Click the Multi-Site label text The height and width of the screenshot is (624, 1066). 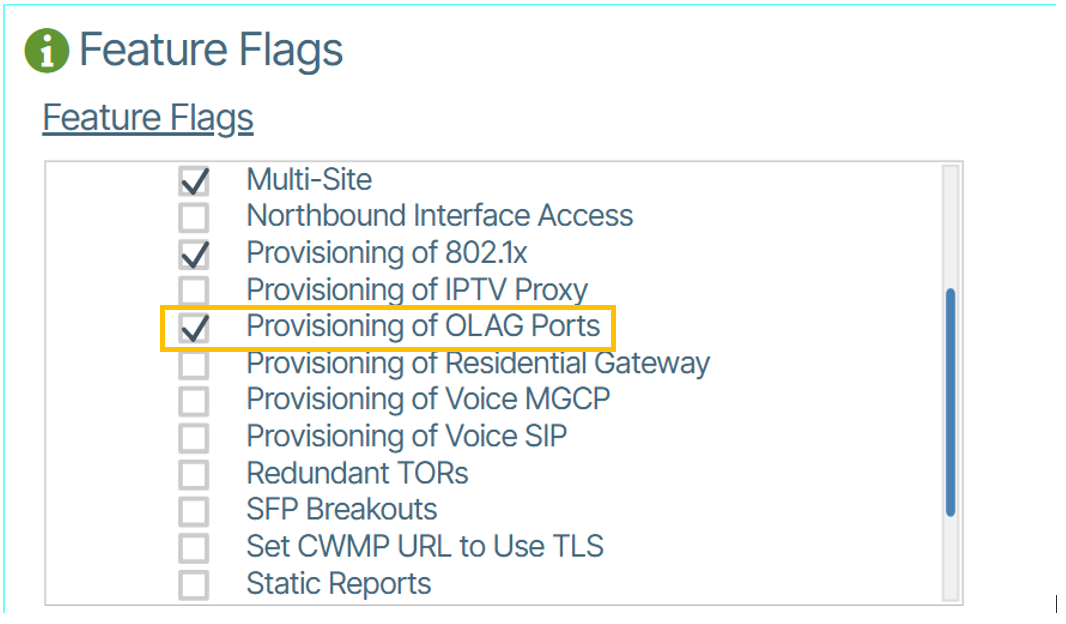click(x=309, y=180)
